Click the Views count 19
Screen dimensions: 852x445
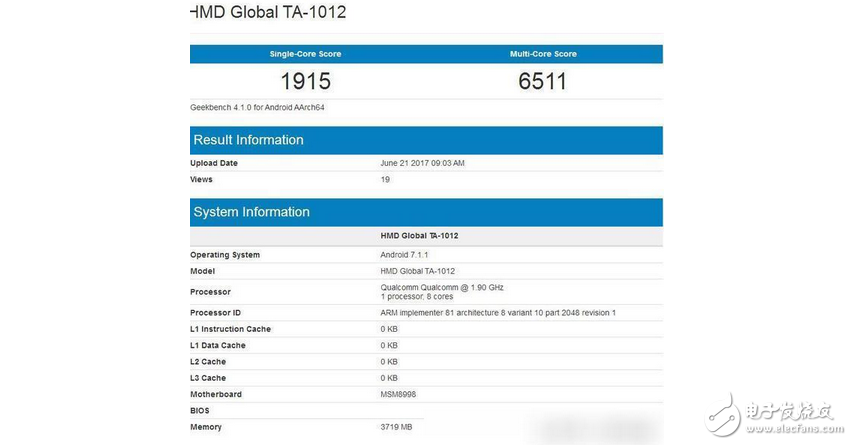pyautogui.click(x=385, y=180)
